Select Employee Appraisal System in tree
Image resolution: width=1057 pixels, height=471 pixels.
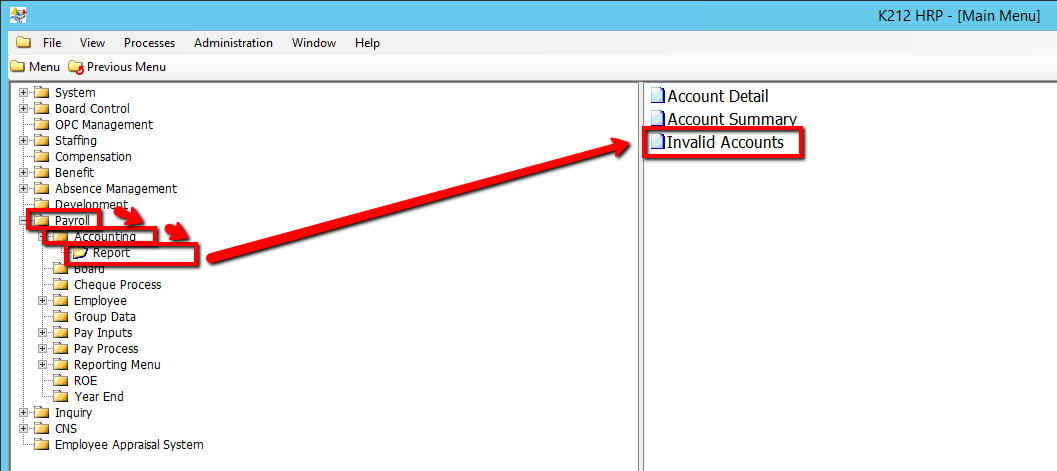tap(128, 445)
